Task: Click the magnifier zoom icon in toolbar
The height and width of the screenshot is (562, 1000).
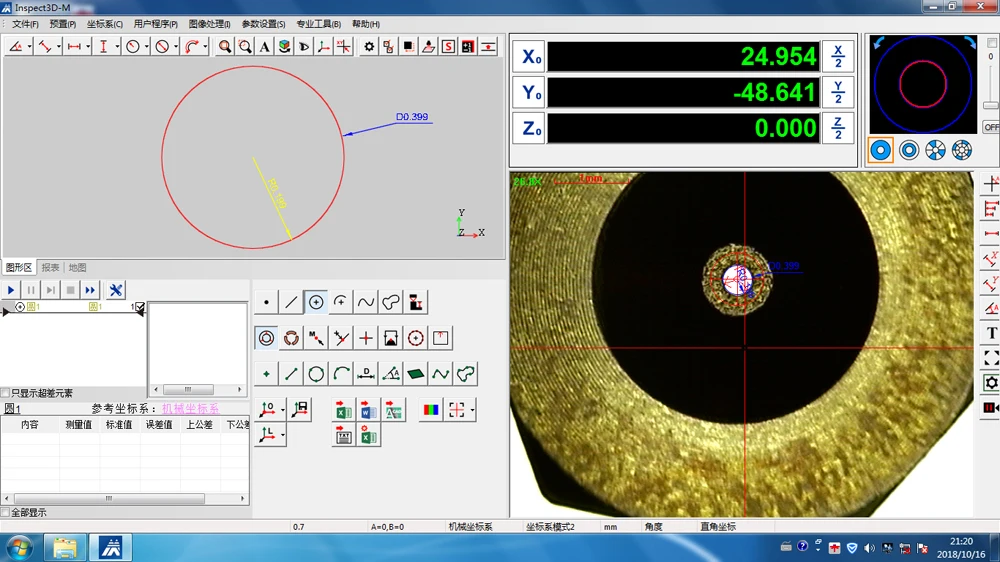Action: point(225,46)
